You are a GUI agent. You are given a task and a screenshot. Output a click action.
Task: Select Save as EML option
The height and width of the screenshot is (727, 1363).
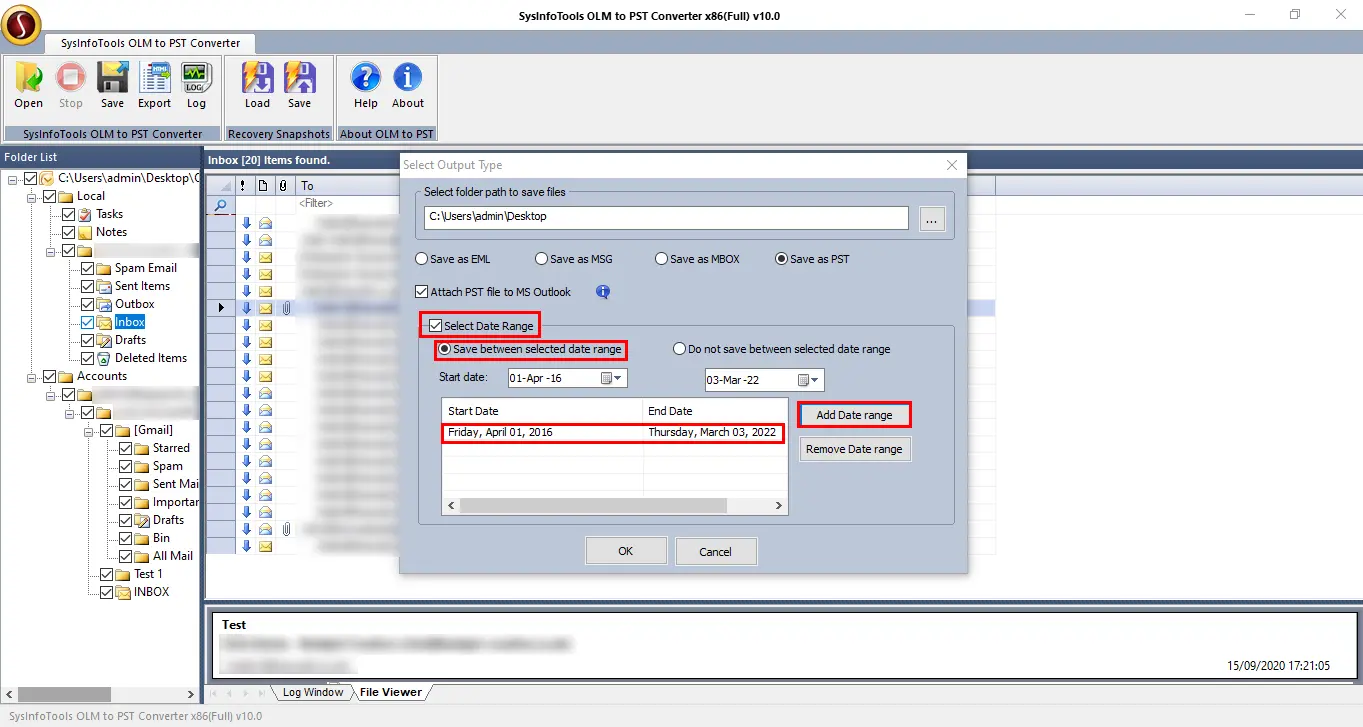(422, 259)
